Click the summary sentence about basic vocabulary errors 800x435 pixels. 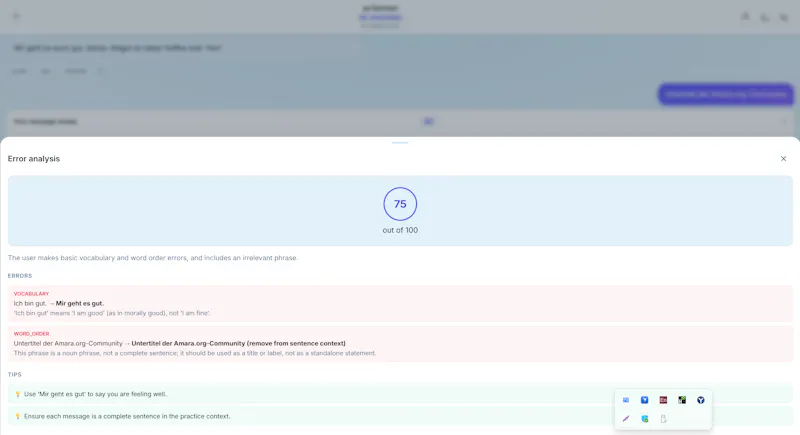[x=153, y=258]
